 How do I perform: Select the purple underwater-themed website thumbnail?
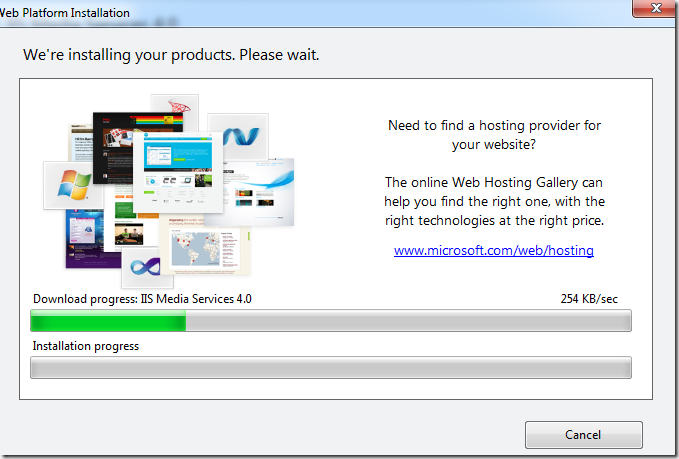[85, 238]
